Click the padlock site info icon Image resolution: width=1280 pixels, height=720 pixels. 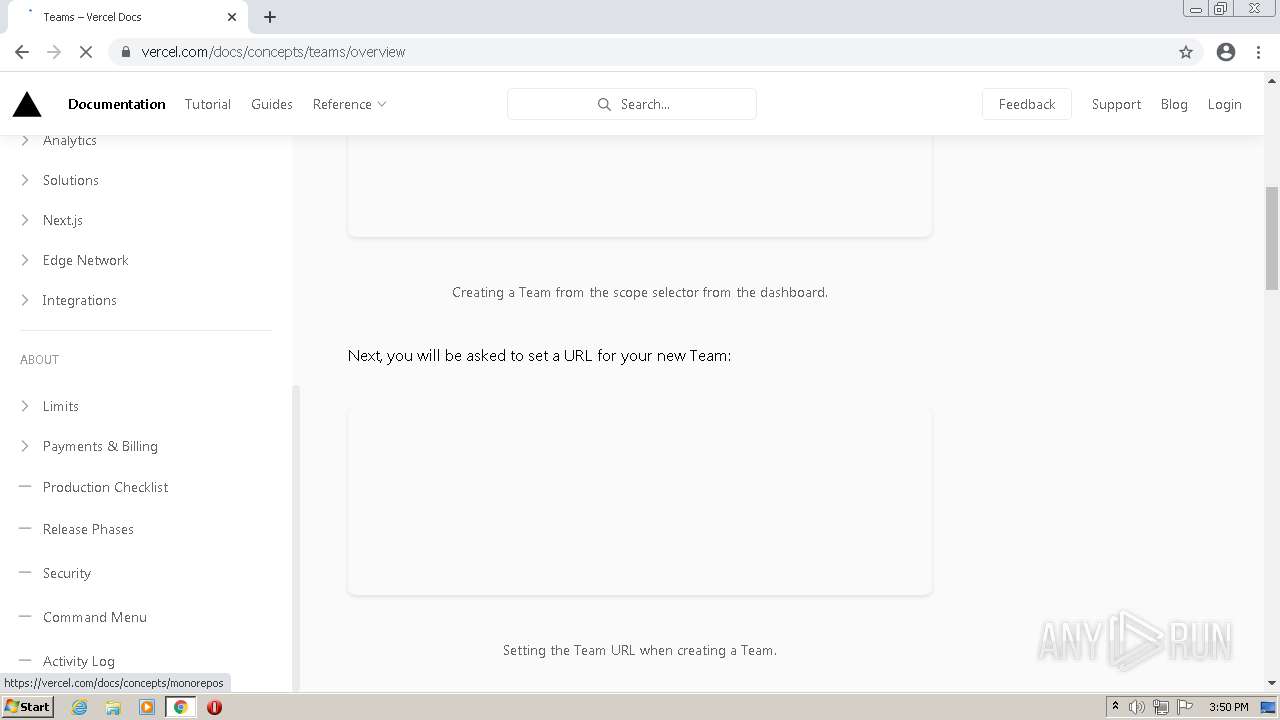(x=126, y=52)
